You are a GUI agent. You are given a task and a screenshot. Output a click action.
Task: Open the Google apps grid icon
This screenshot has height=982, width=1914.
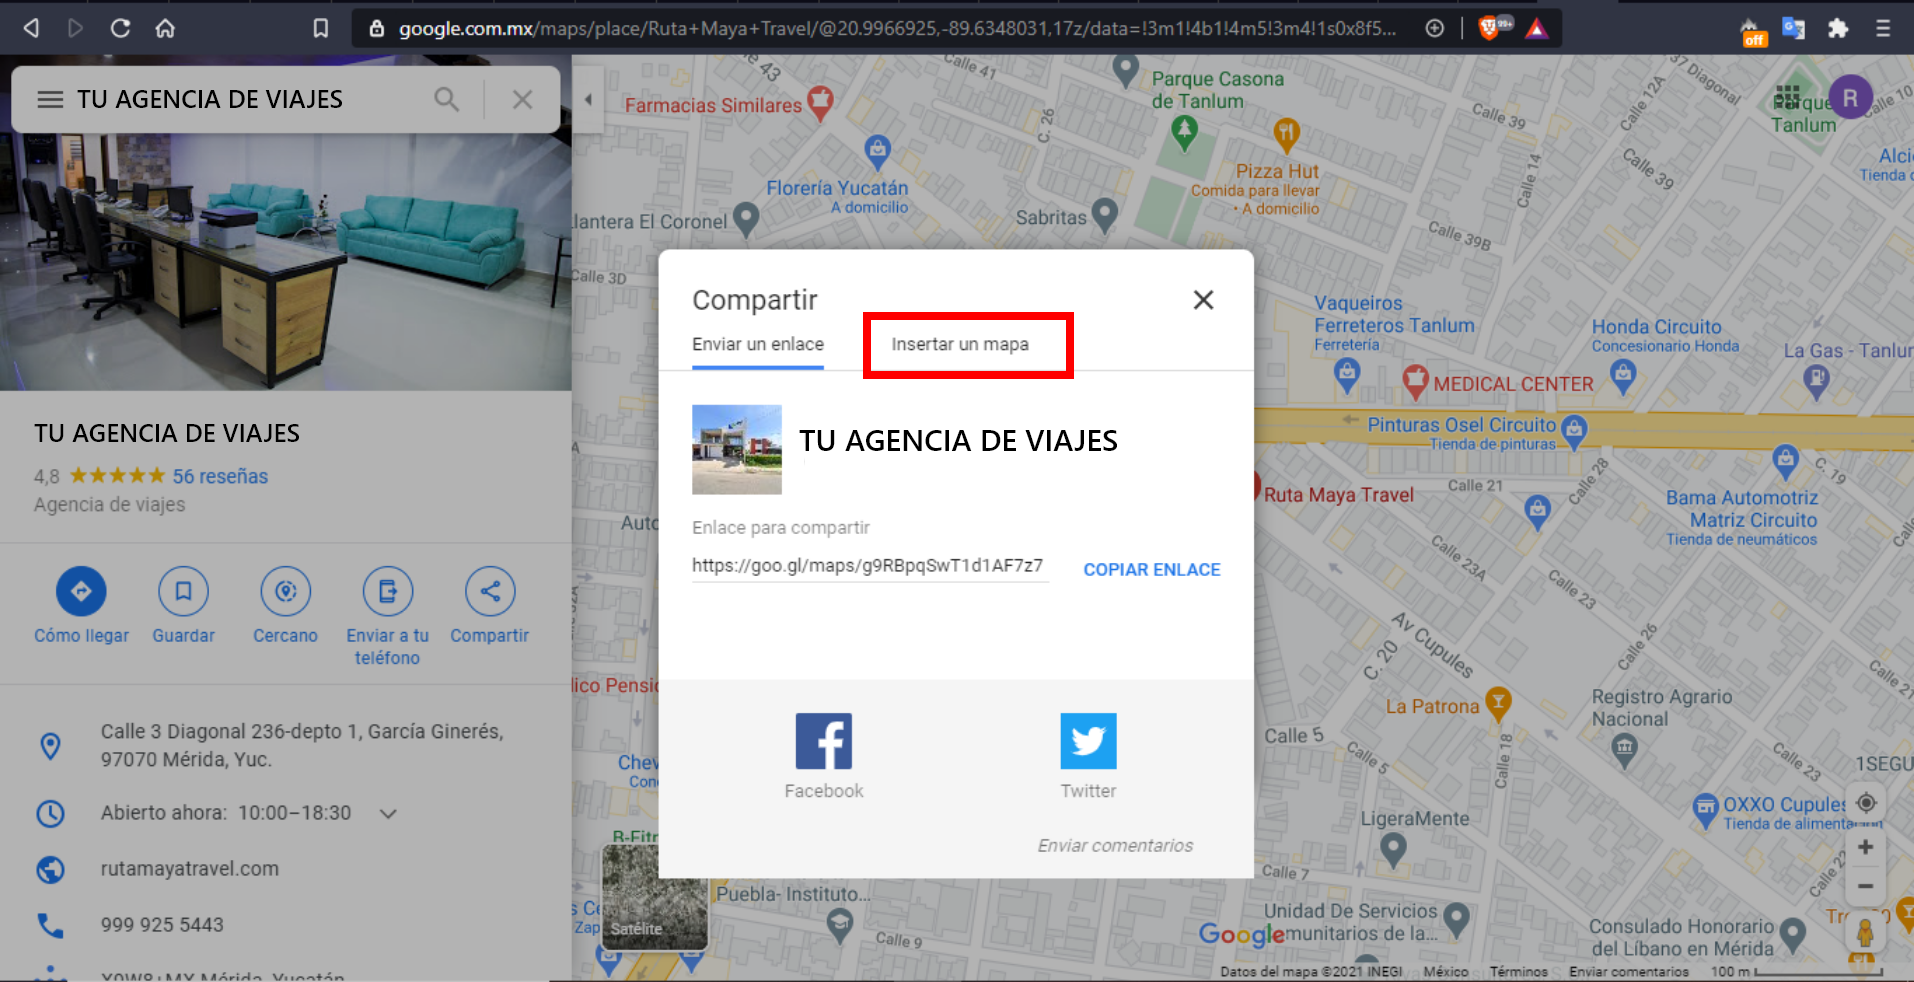(x=1787, y=98)
